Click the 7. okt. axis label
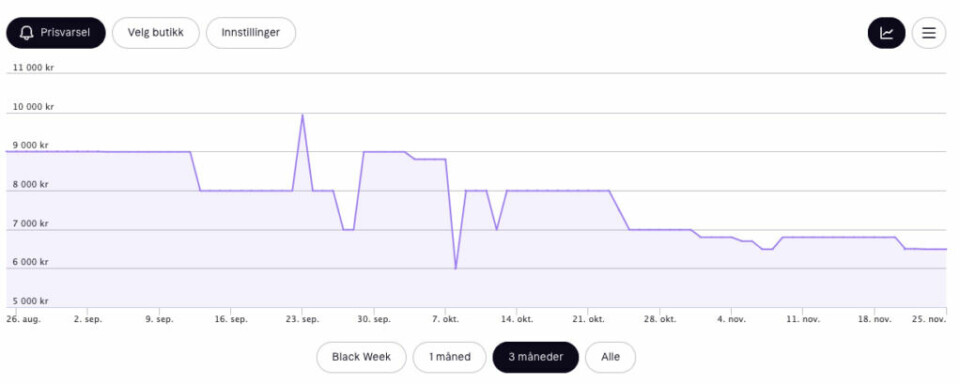Image resolution: width=960 pixels, height=384 pixels. tap(445, 320)
